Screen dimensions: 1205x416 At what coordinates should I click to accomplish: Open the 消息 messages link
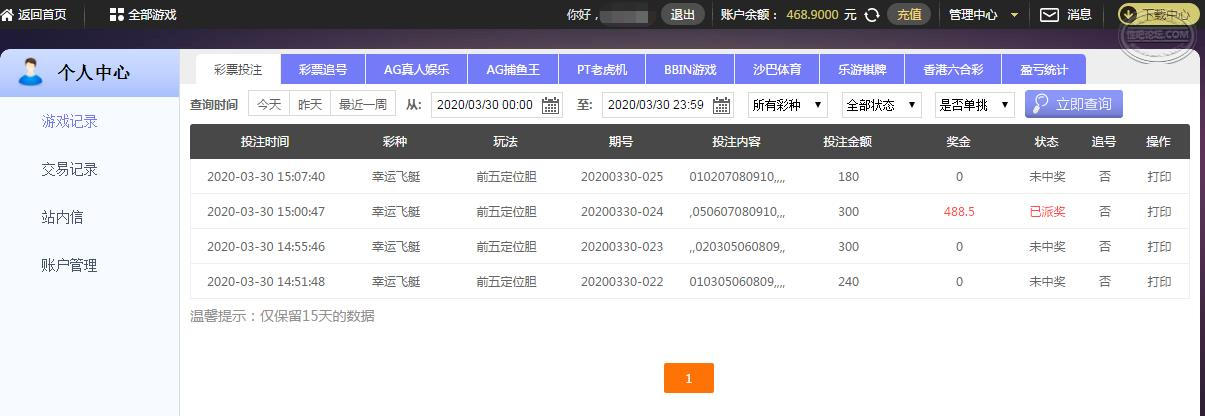1079,15
